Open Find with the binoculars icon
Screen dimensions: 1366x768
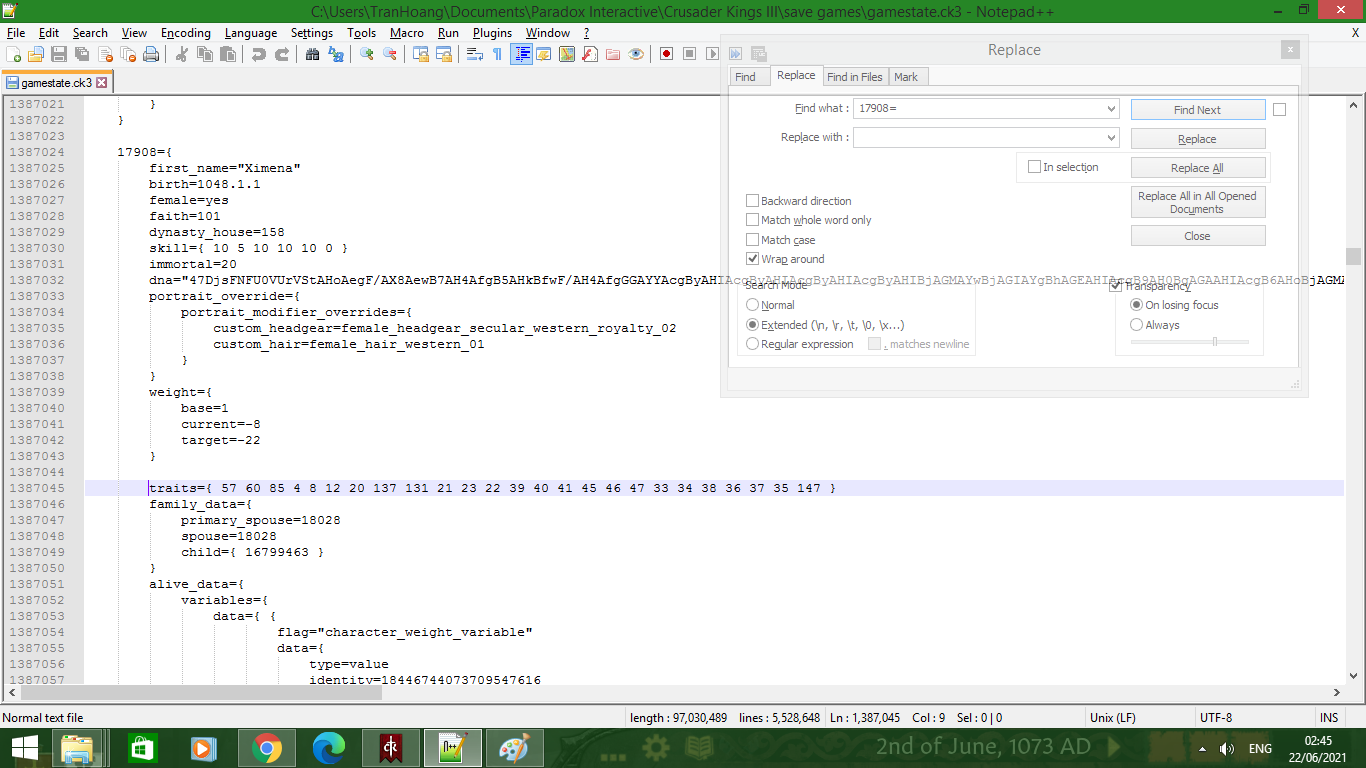pyautogui.click(x=313, y=54)
